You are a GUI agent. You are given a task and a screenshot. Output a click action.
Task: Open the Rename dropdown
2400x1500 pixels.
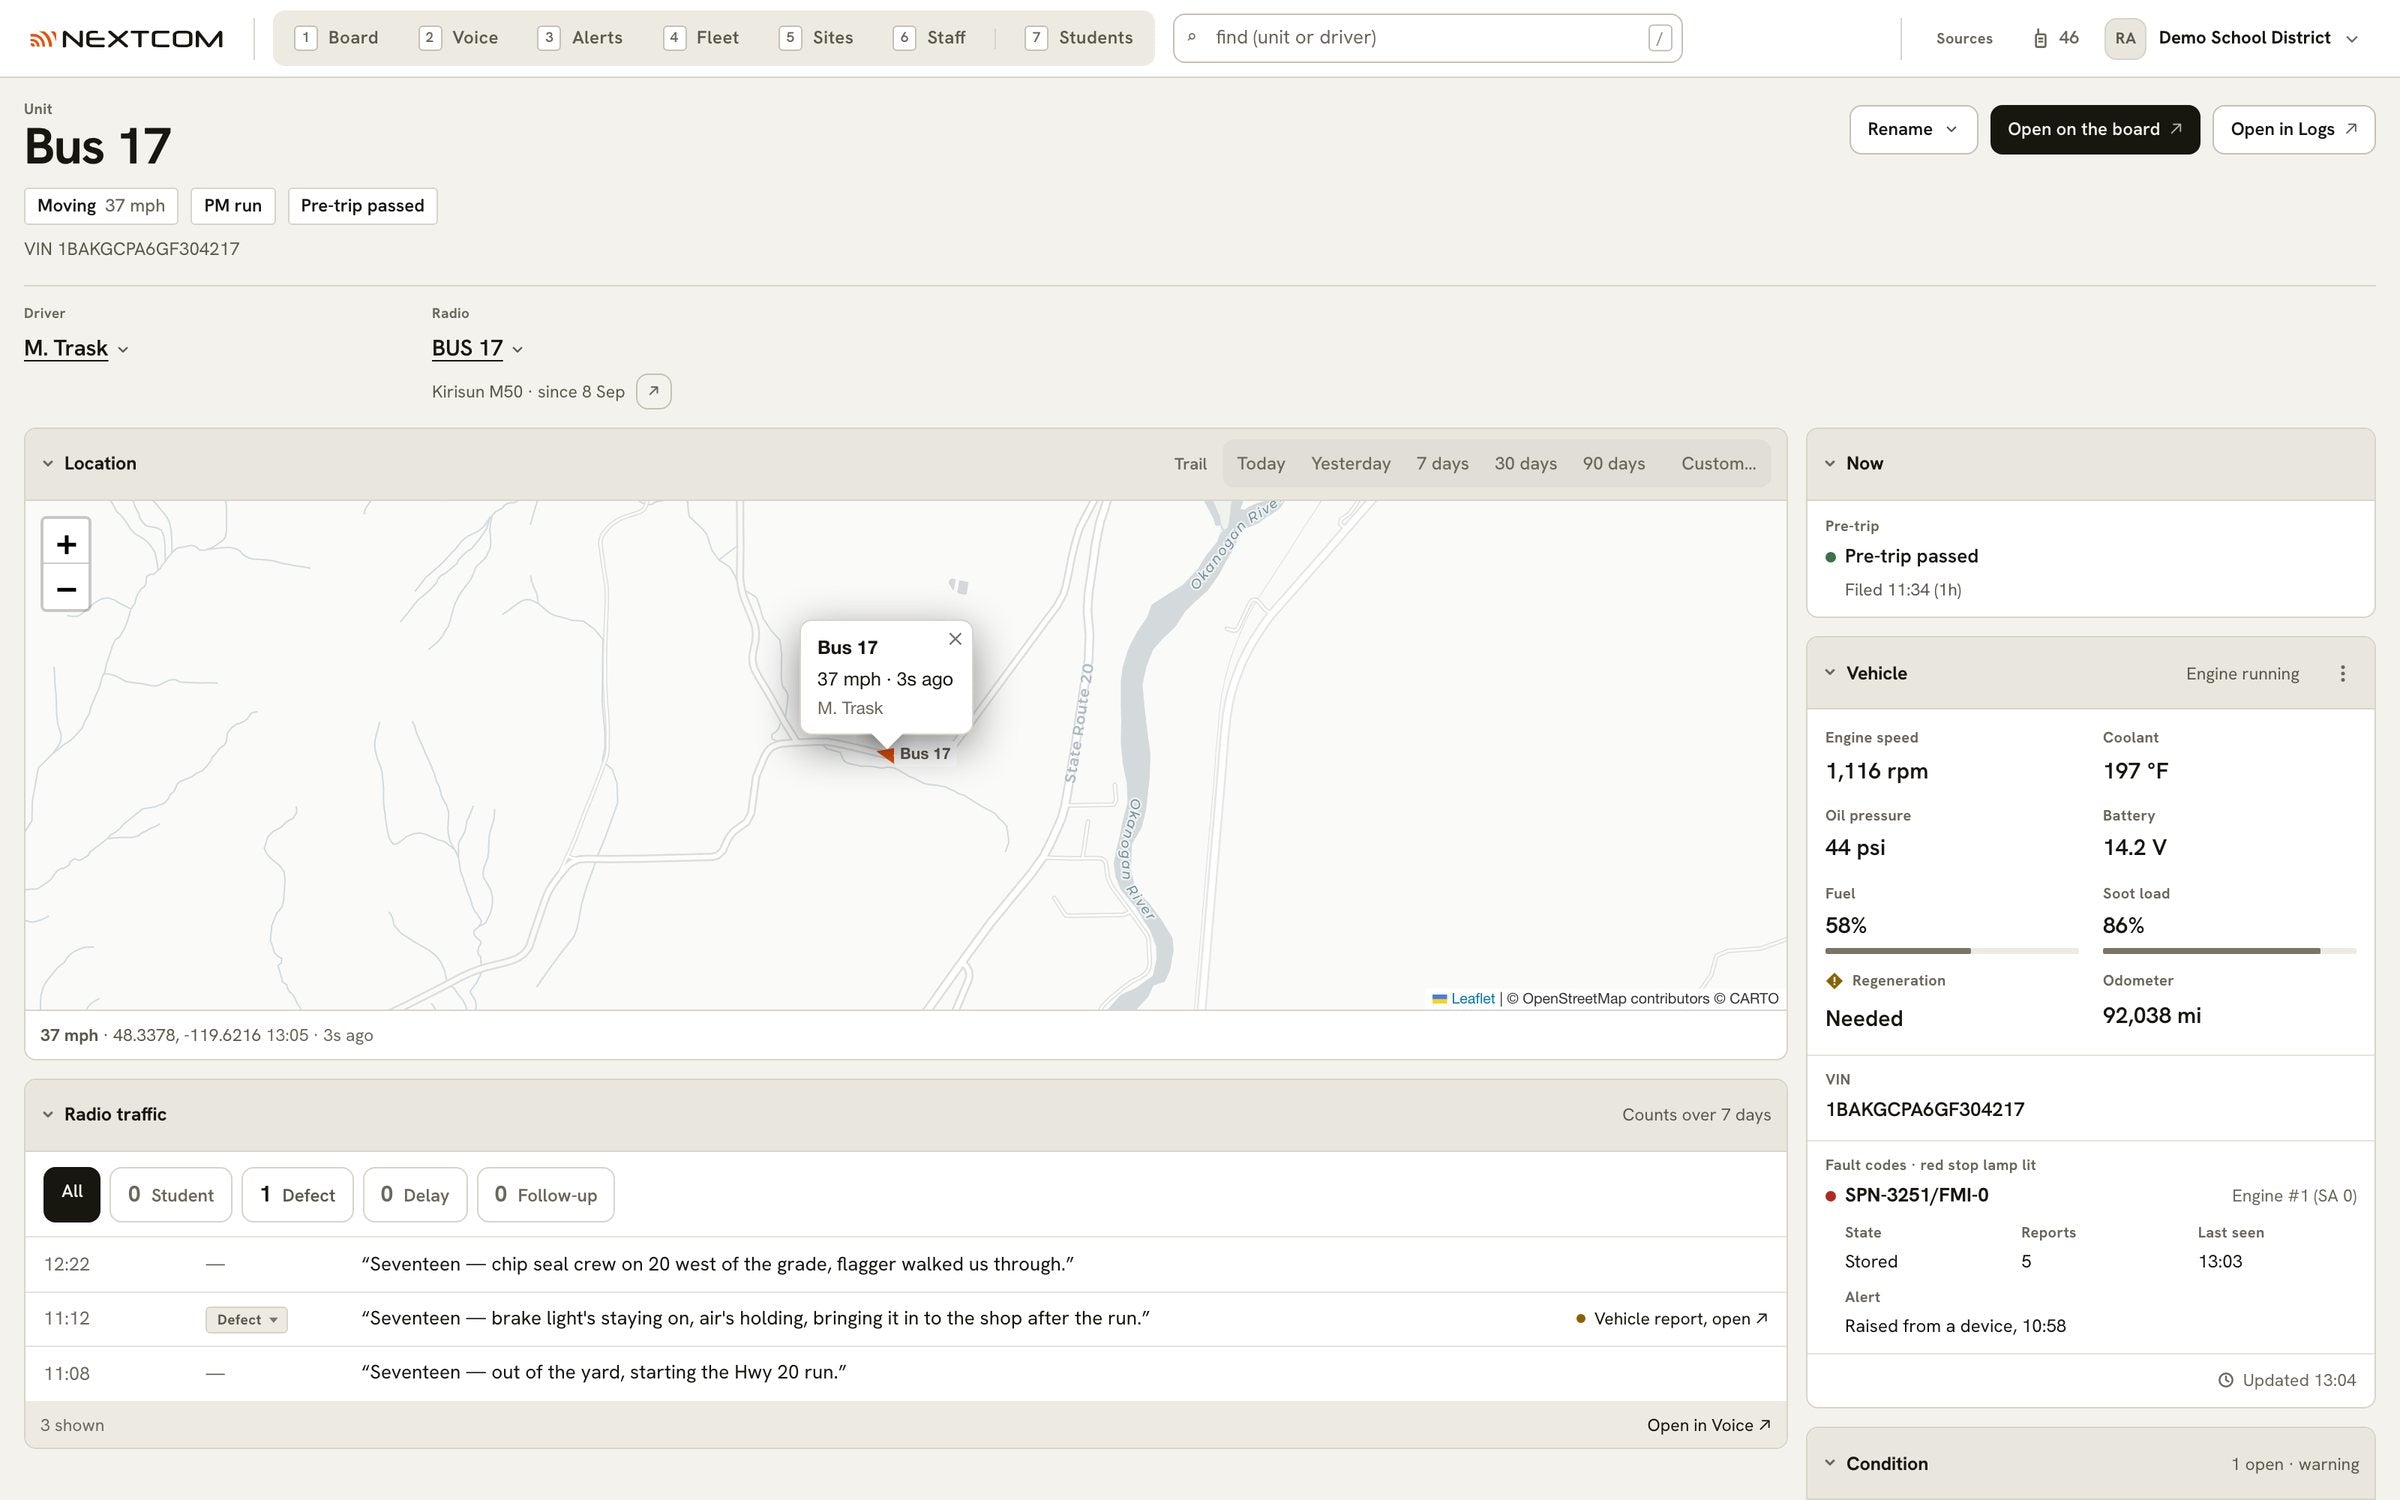click(1913, 129)
